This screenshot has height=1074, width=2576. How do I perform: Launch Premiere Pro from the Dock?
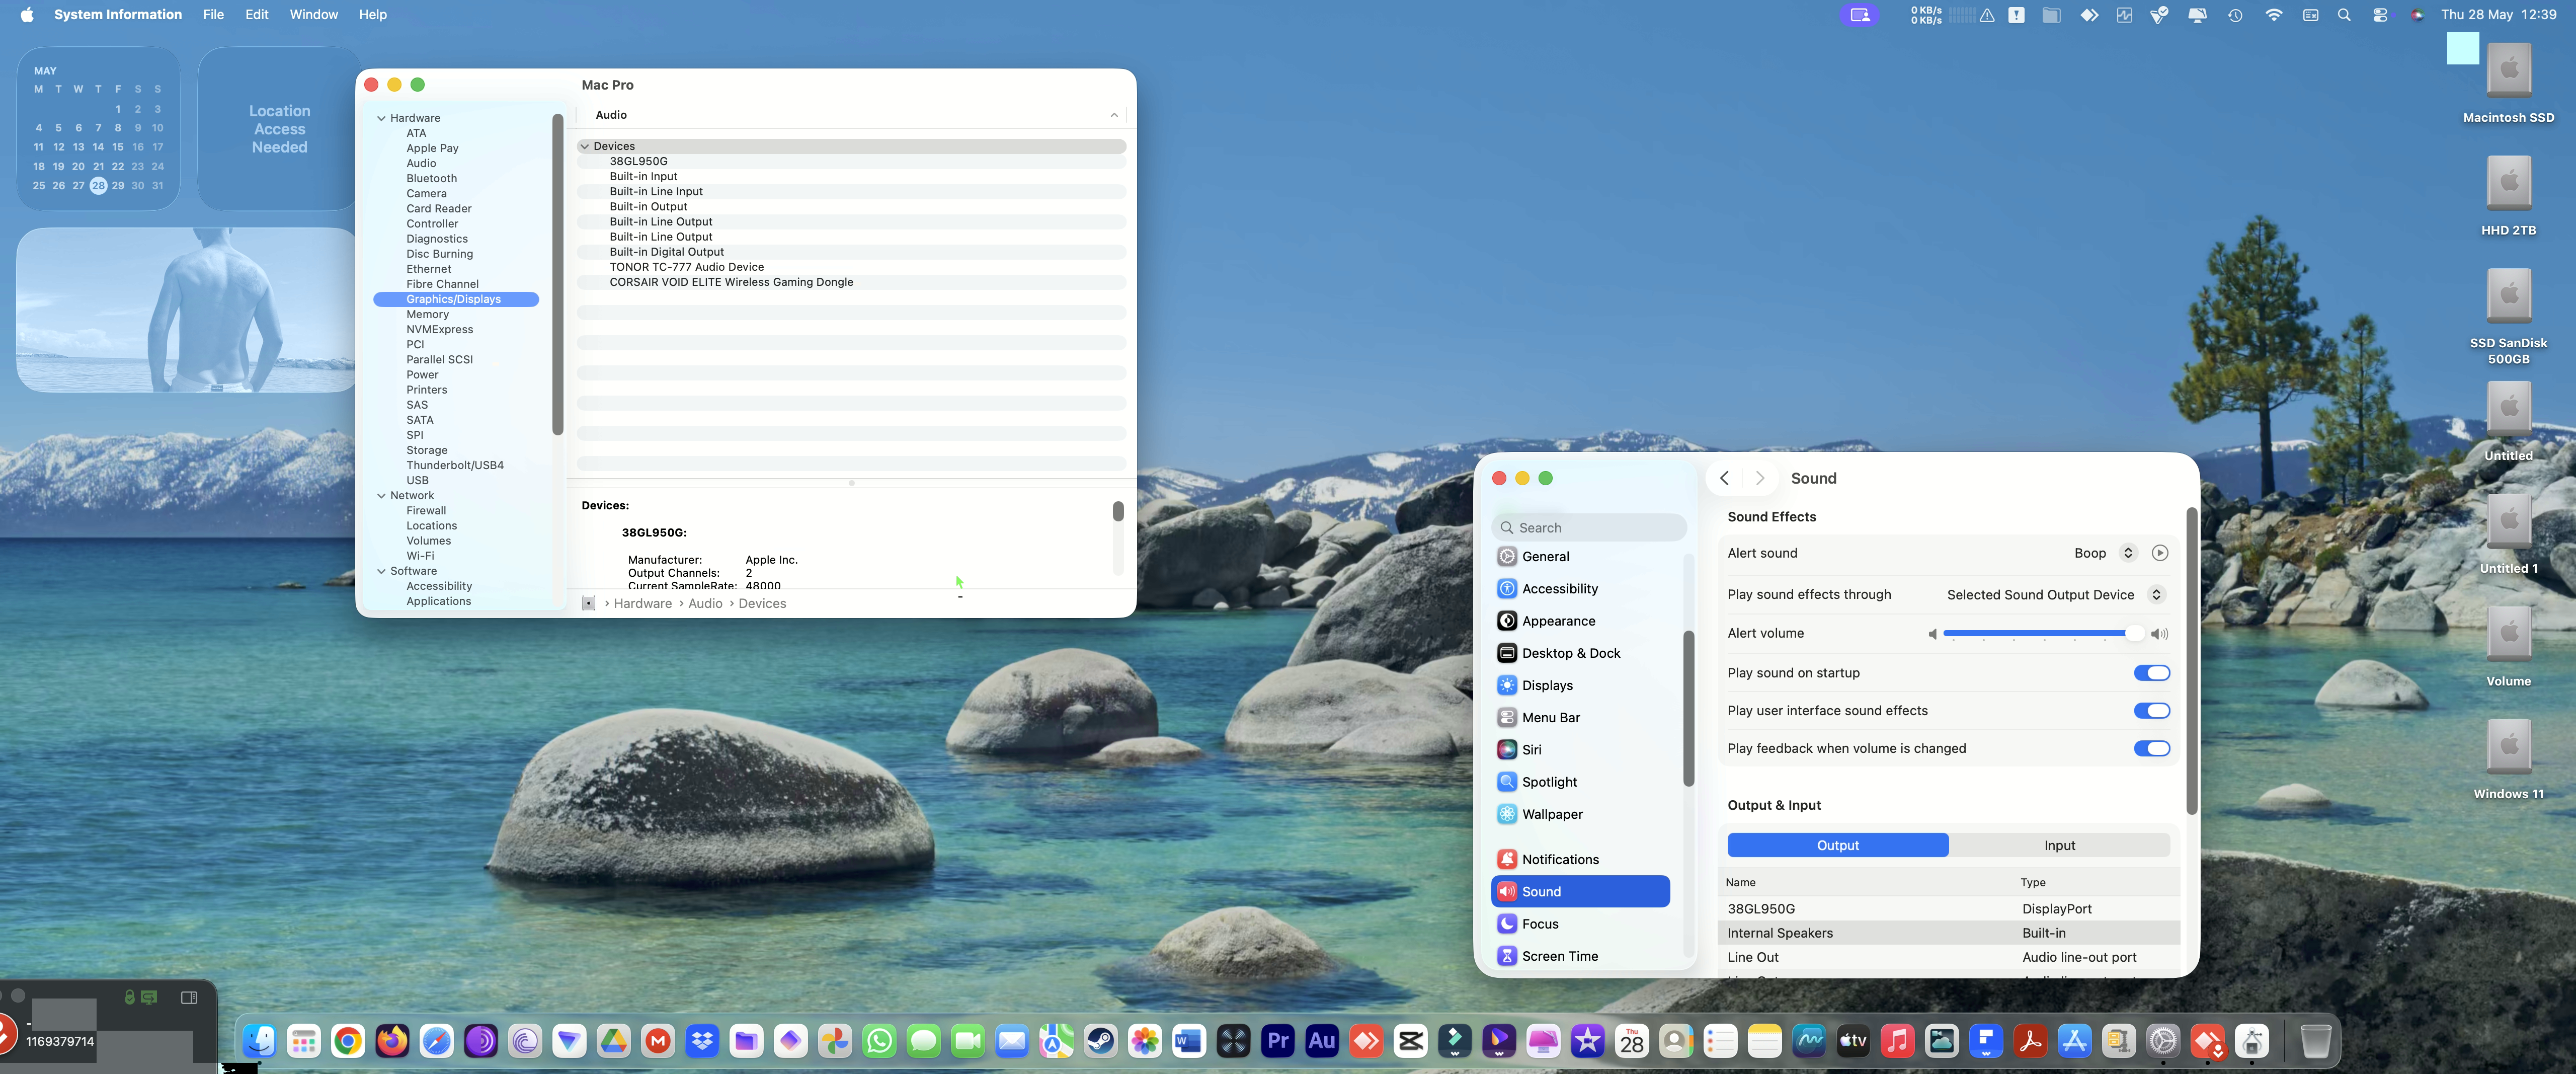1277,1041
